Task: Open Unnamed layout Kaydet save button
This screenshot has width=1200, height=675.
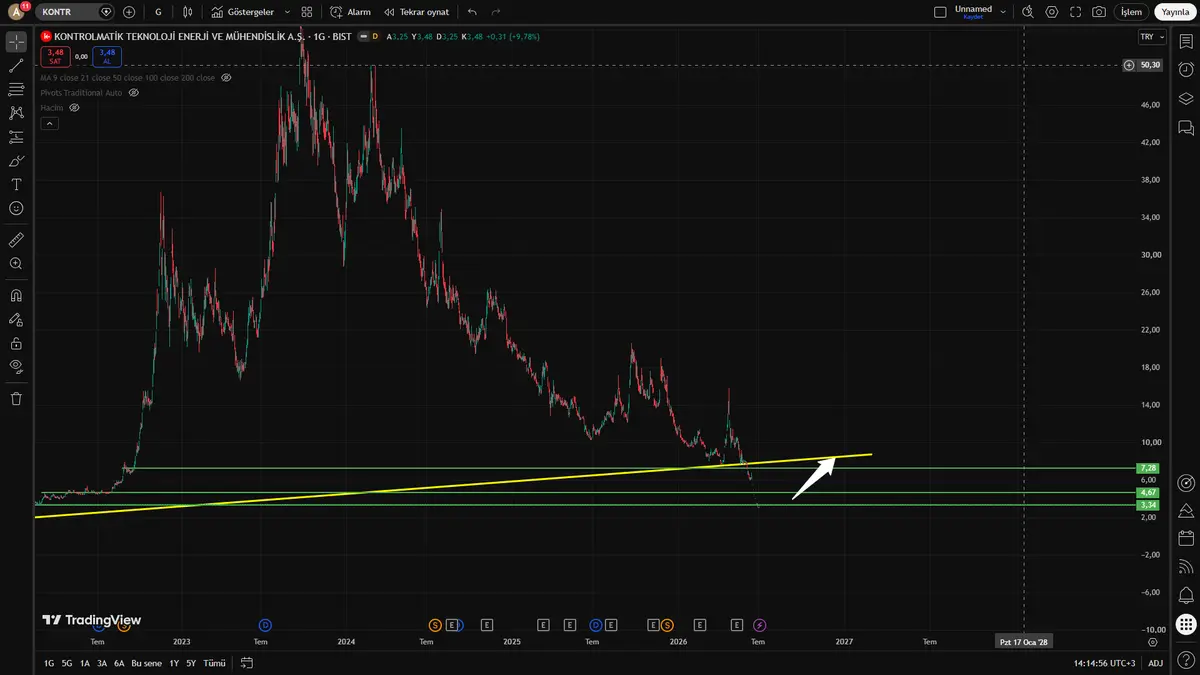Action: click(x=973, y=12)
